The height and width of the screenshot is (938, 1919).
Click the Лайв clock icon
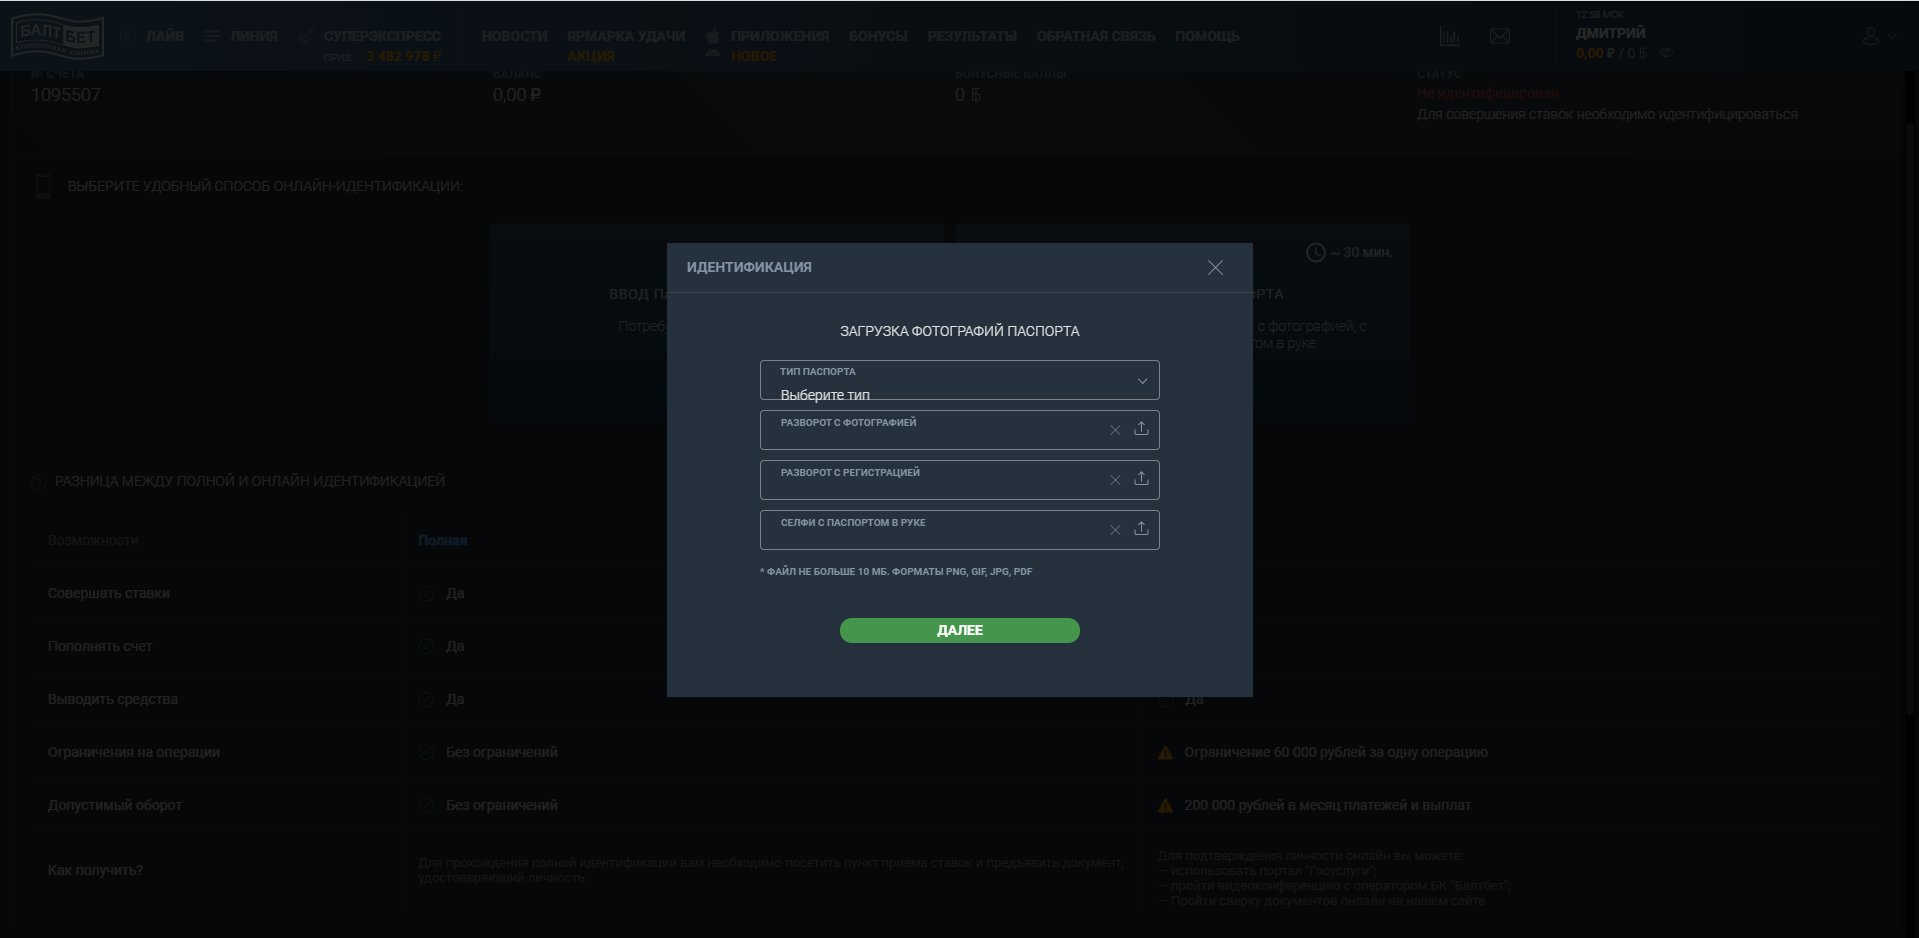[x=129, y=36]
